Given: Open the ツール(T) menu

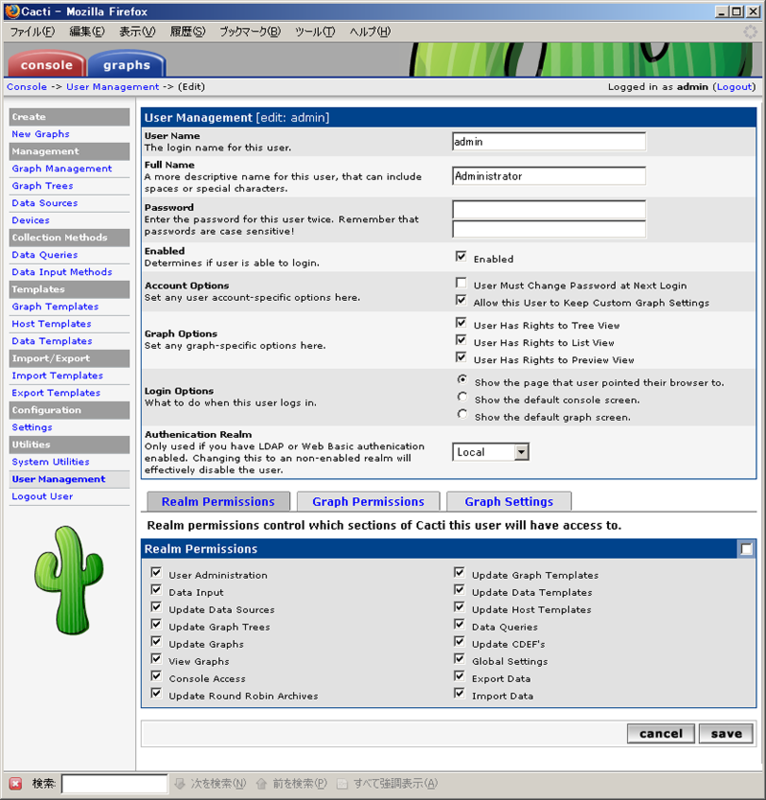Looking at the screenshot, I should click(315, 32).
